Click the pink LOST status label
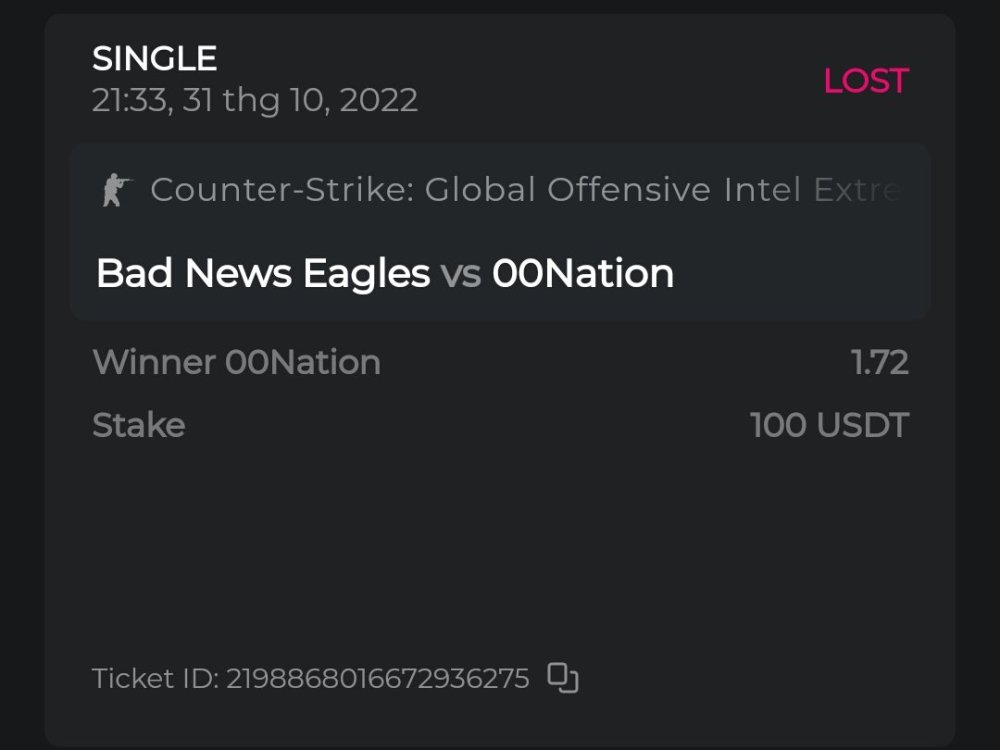This screenshot has height=750, width=1000. click(x=865, y=81)
